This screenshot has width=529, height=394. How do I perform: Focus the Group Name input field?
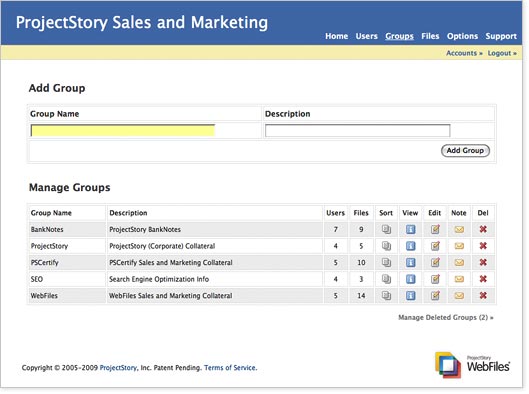coord(123,131)
